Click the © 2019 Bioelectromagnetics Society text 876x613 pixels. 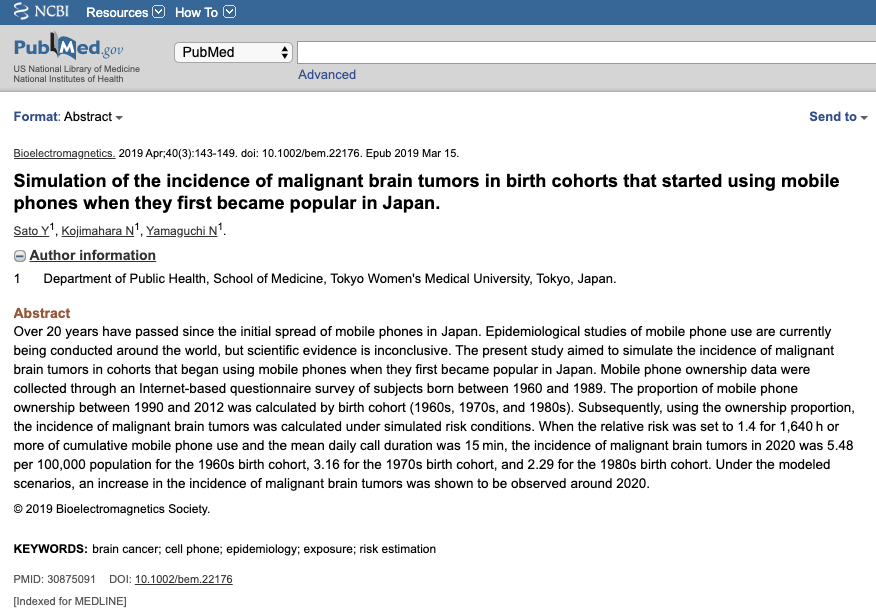112,509
